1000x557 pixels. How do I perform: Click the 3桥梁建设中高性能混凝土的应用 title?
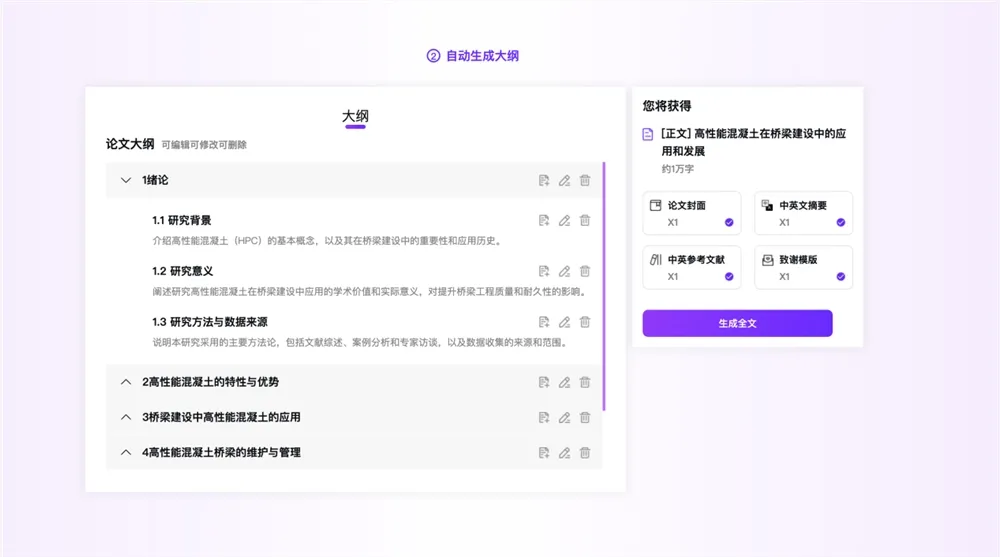point(221,417)
